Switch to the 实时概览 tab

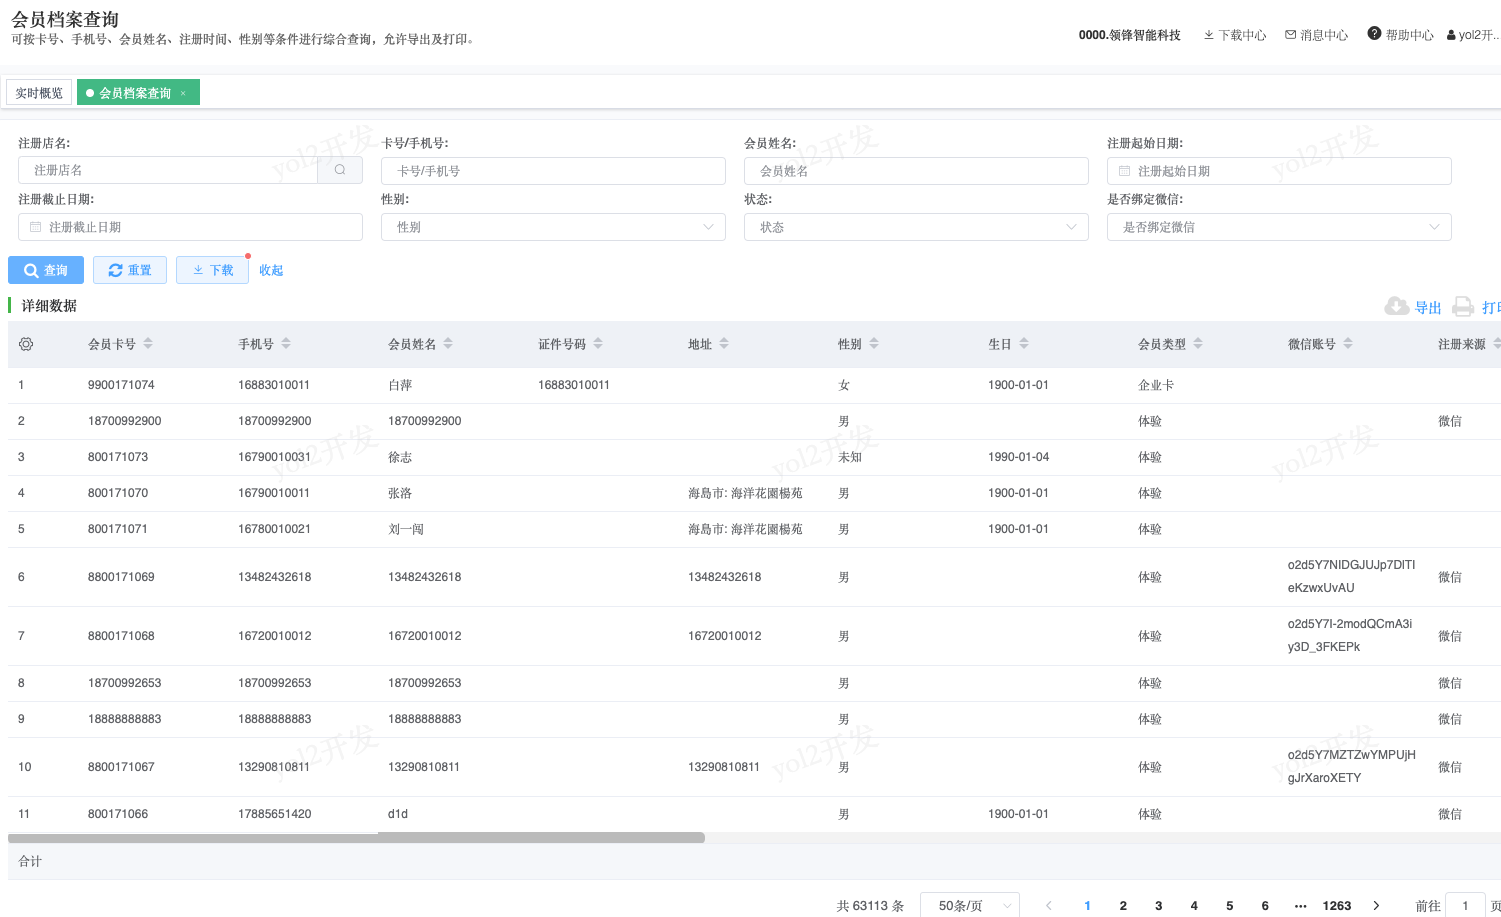pos(39,93)
